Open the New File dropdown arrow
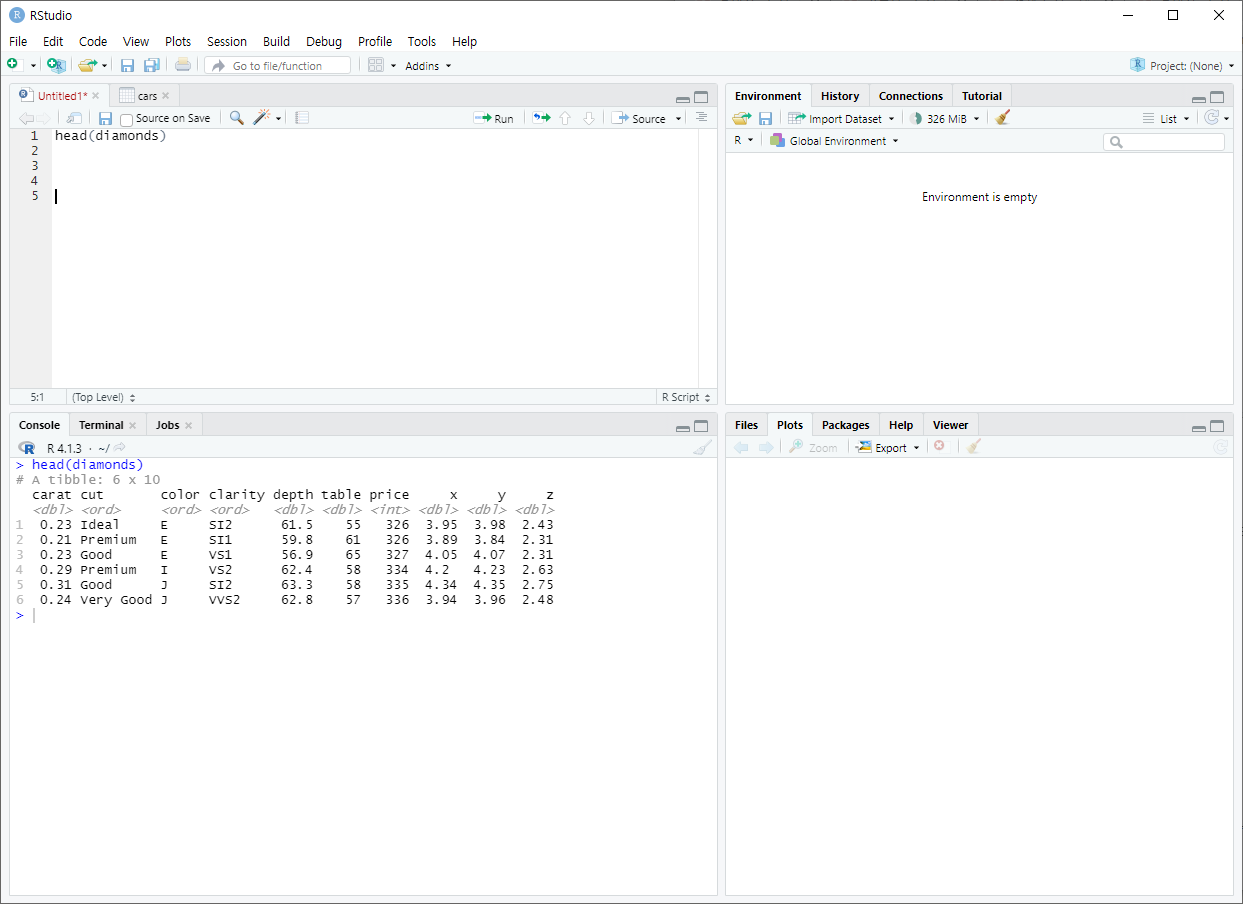1243x904 pixels. 33,66
